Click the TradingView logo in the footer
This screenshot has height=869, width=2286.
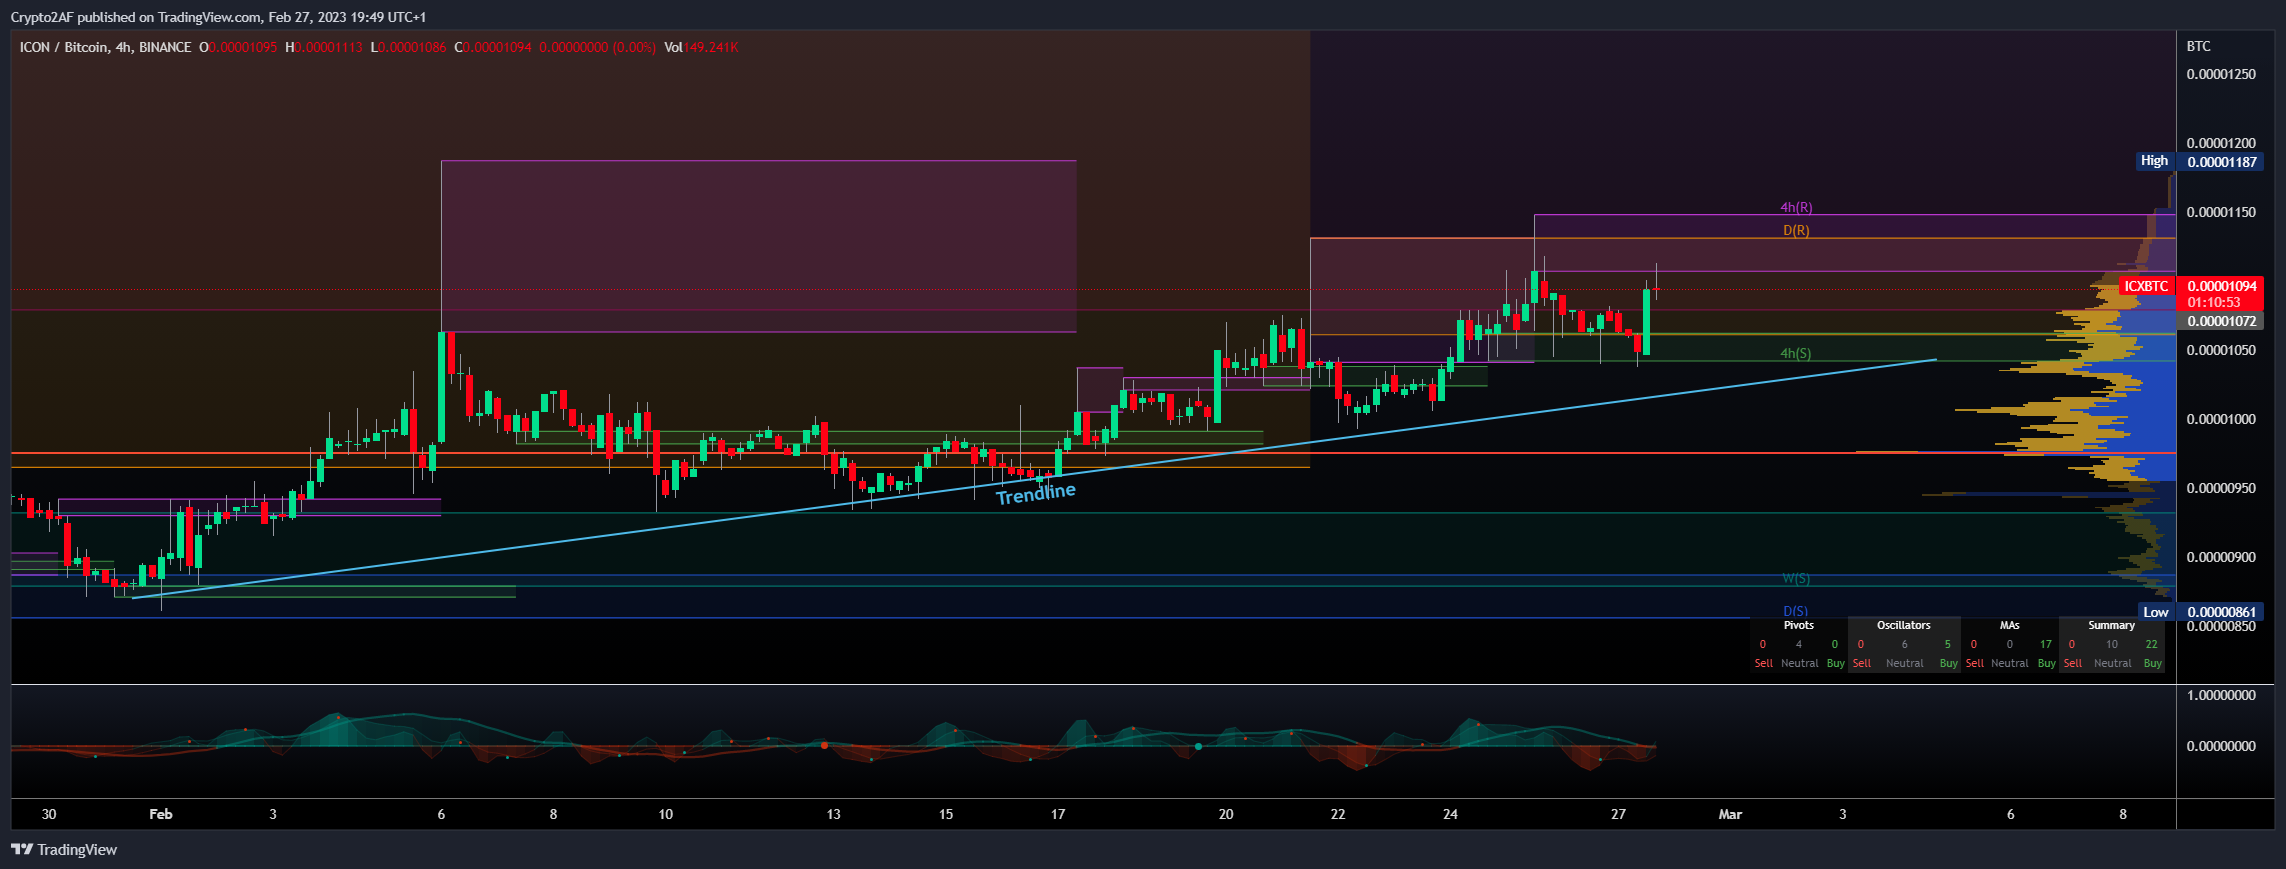coord(64,849)
